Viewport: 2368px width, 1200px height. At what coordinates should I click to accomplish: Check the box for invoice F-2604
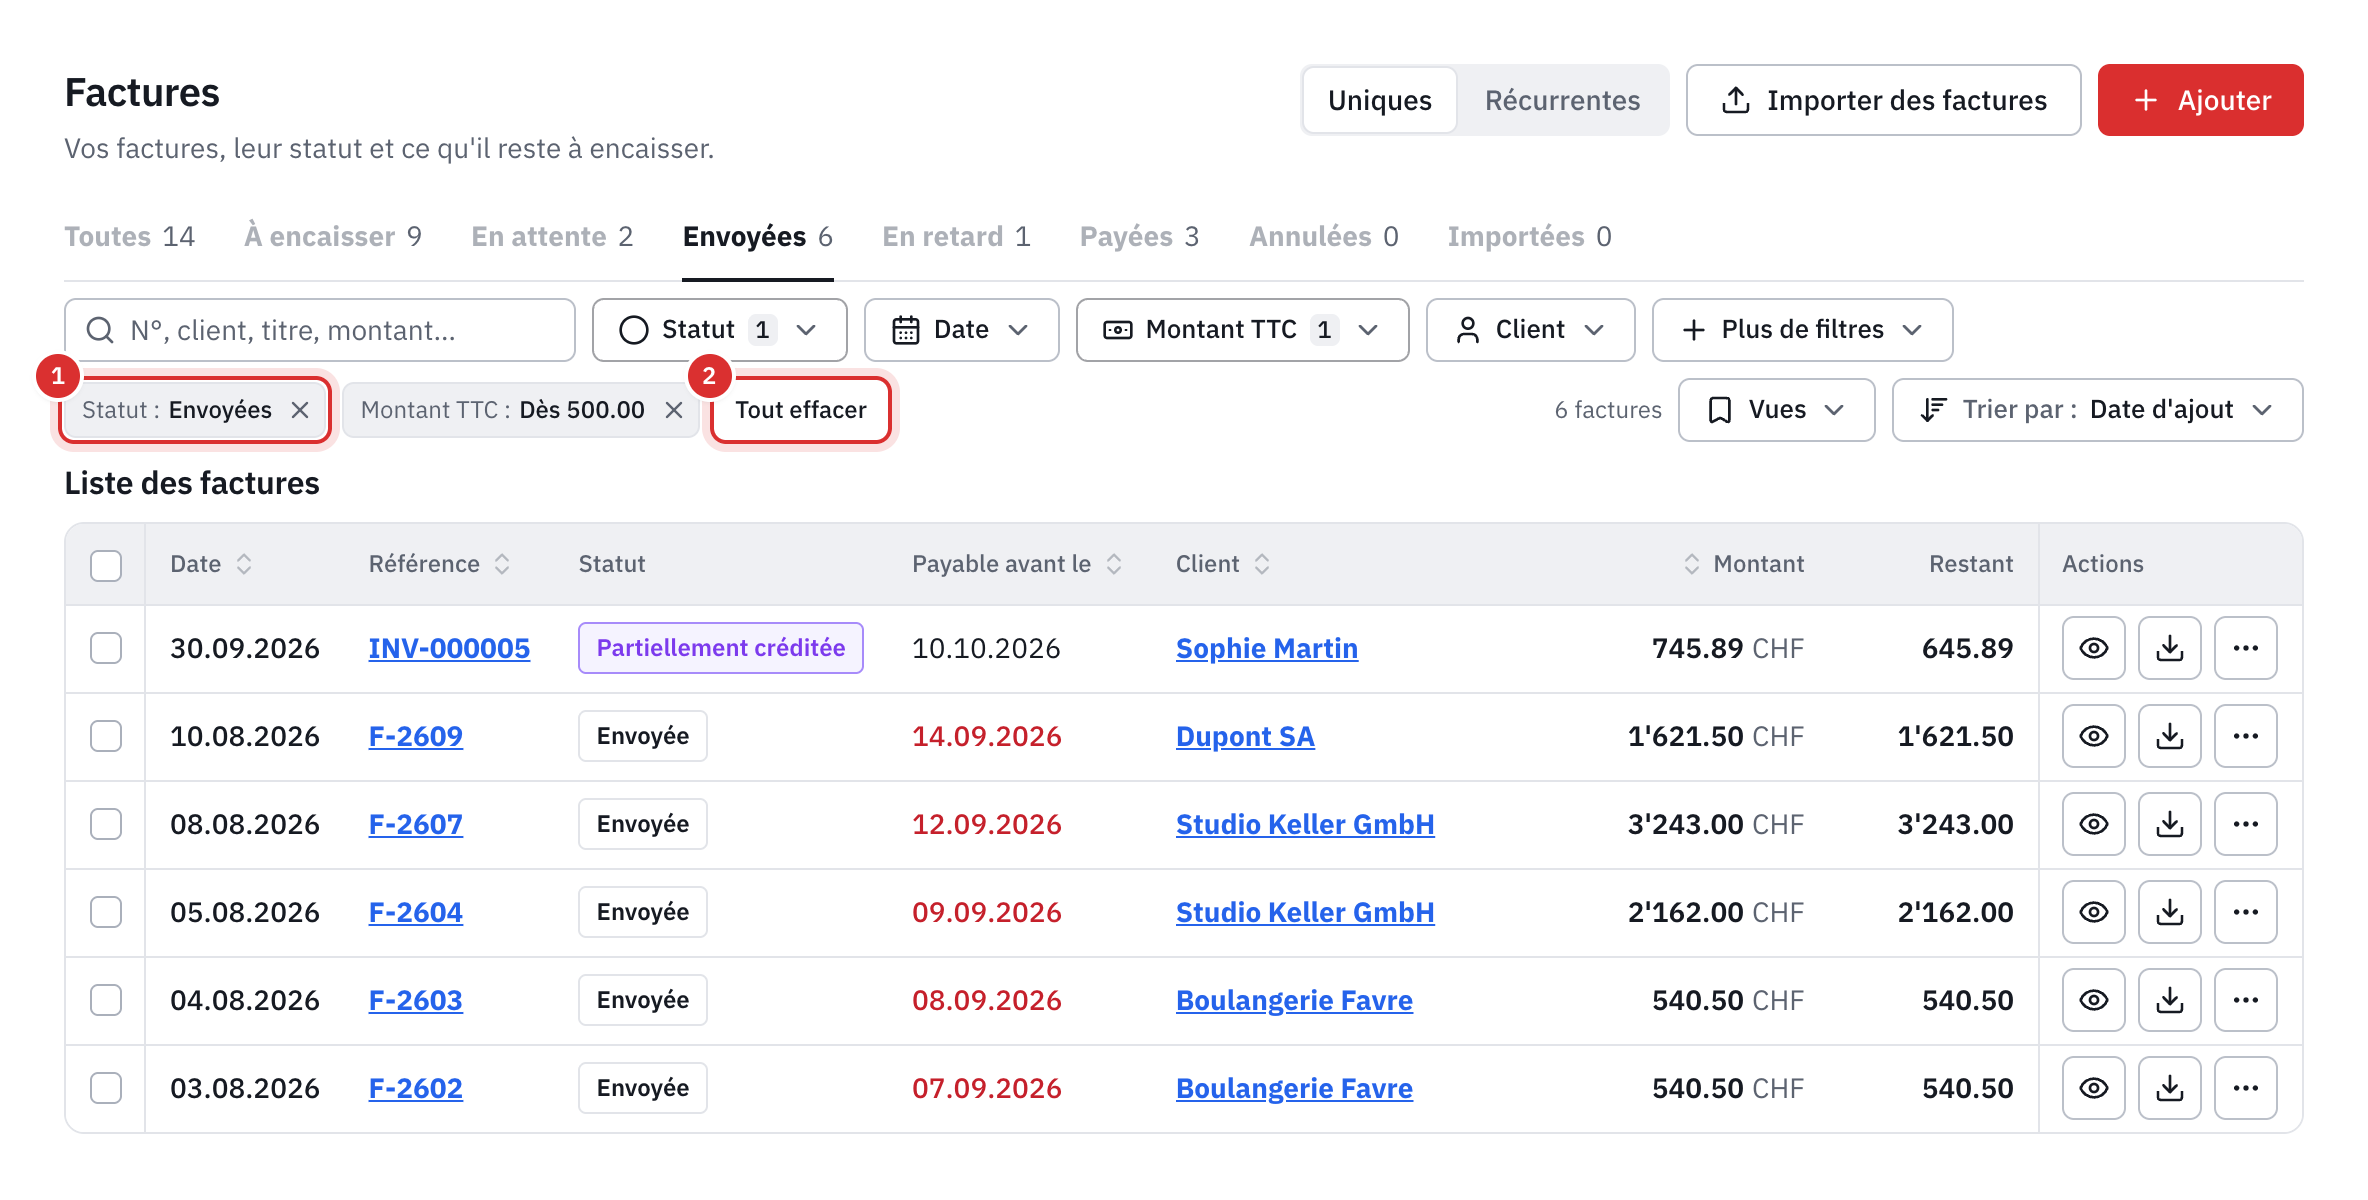pos(106,912)
